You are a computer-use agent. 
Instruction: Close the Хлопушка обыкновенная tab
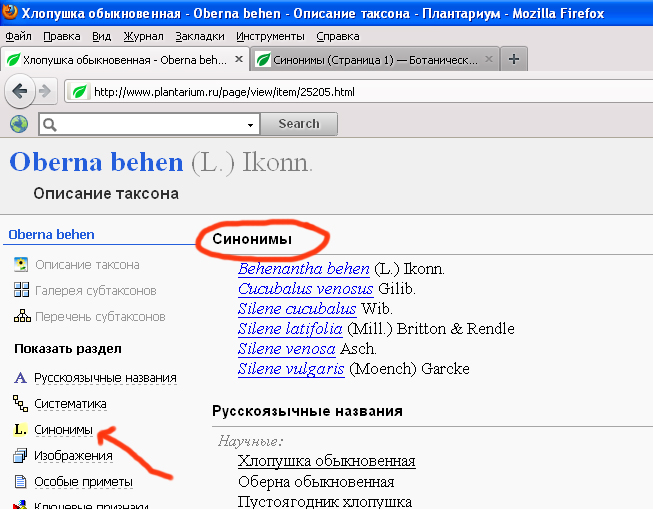(x=239, y=59)
